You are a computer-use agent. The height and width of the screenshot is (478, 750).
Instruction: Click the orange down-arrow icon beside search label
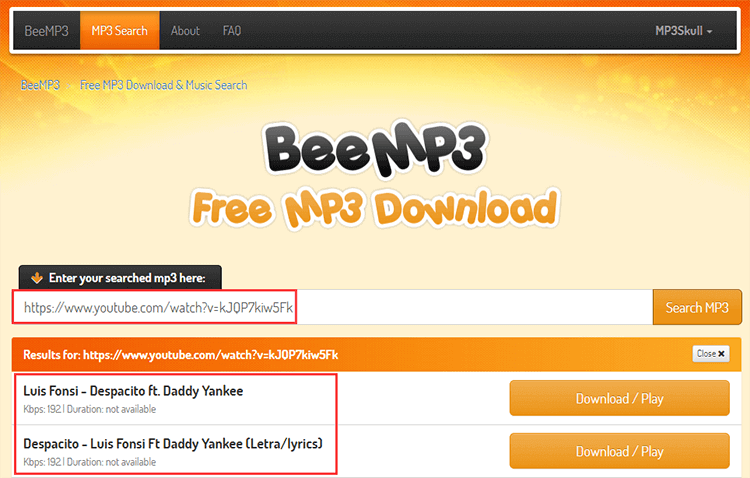coord(36,278)
